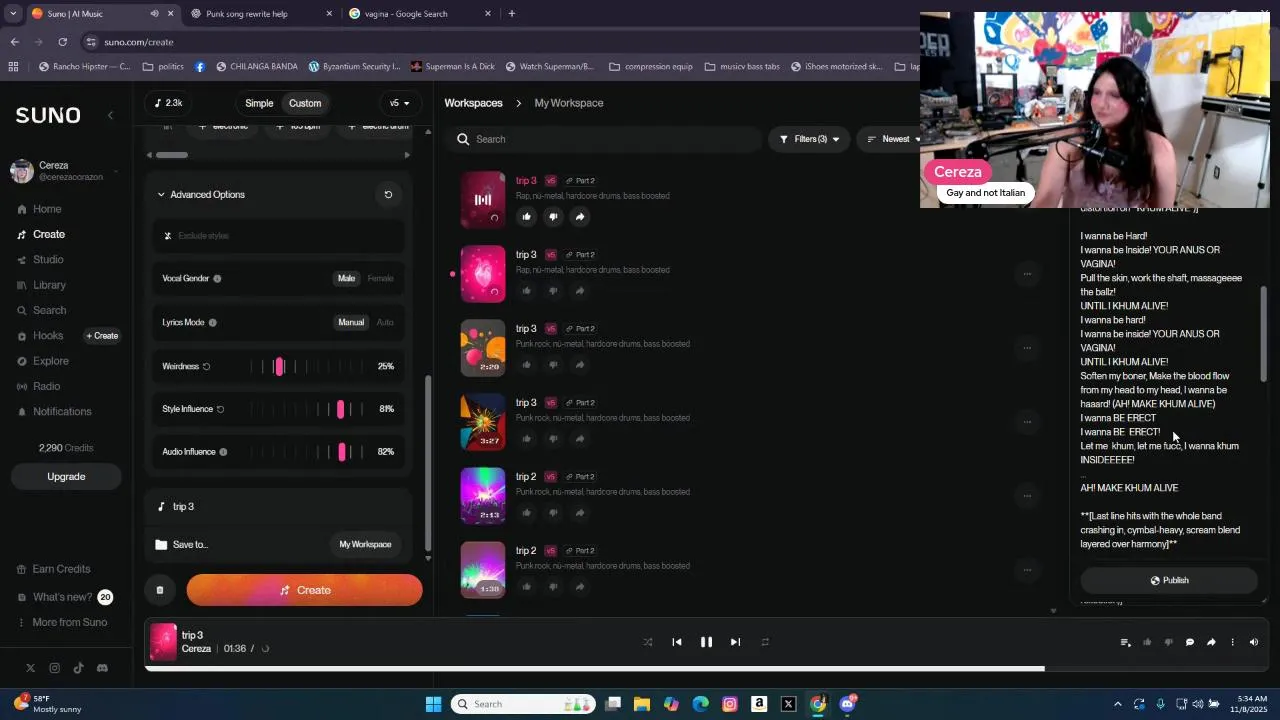
Task: Open the Newest sort dropdown
Action: [x=888, y=139]
